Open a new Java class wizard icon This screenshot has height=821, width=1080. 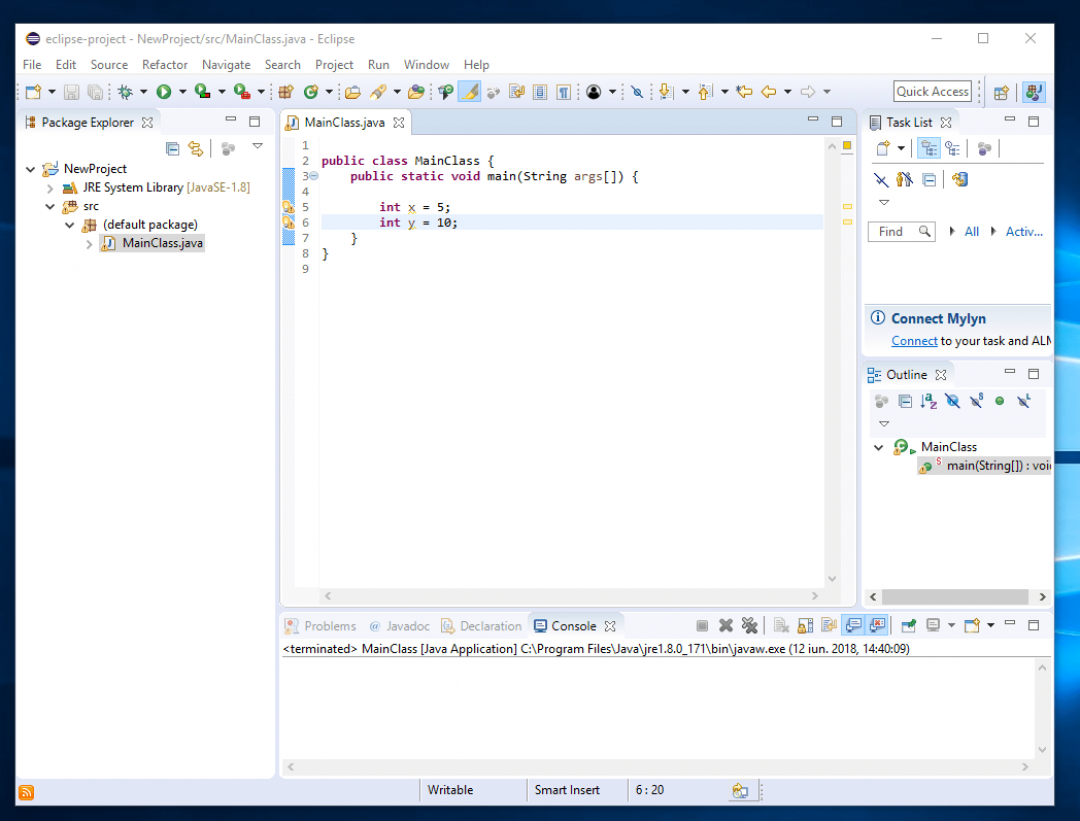point(310,91)
